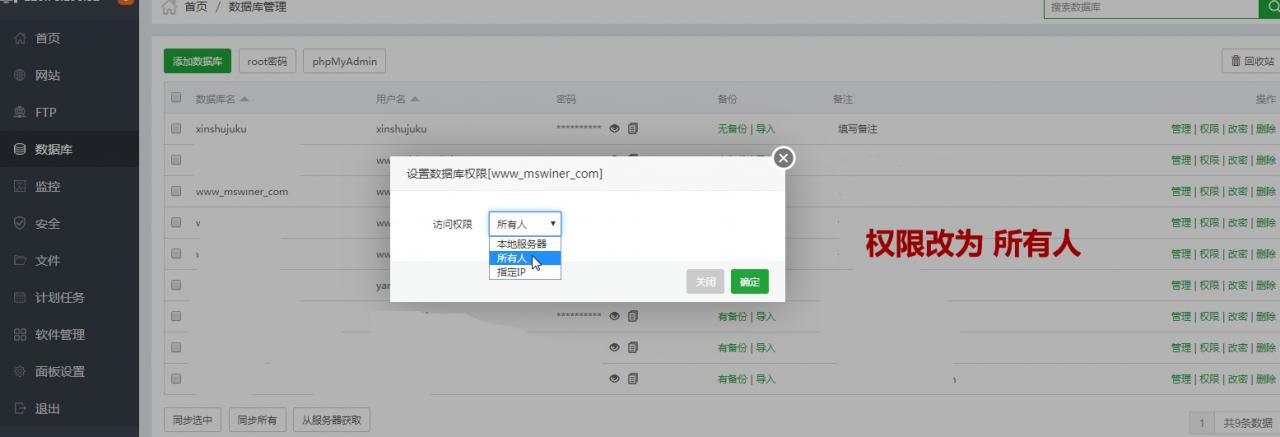The image size is (1280, 437).
Task: Show the xinshujuku password with the eye icon
Action: (615, 129)
